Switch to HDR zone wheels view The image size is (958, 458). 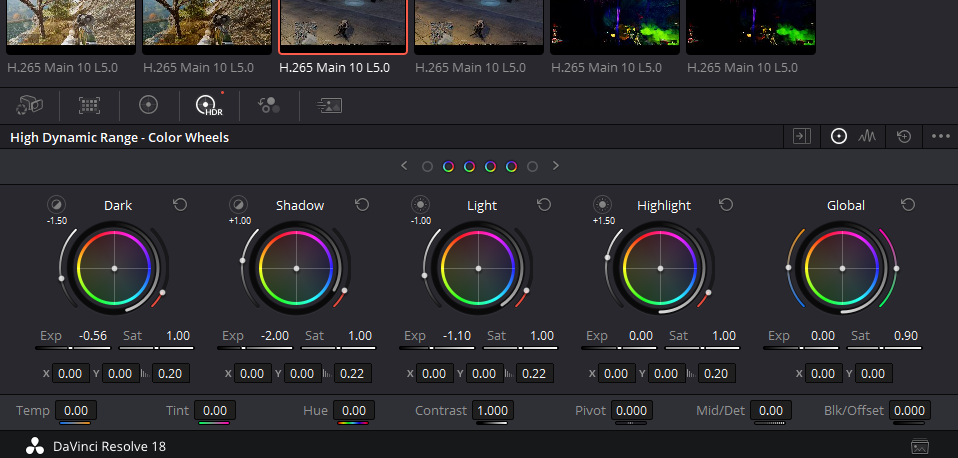[839, 137]
